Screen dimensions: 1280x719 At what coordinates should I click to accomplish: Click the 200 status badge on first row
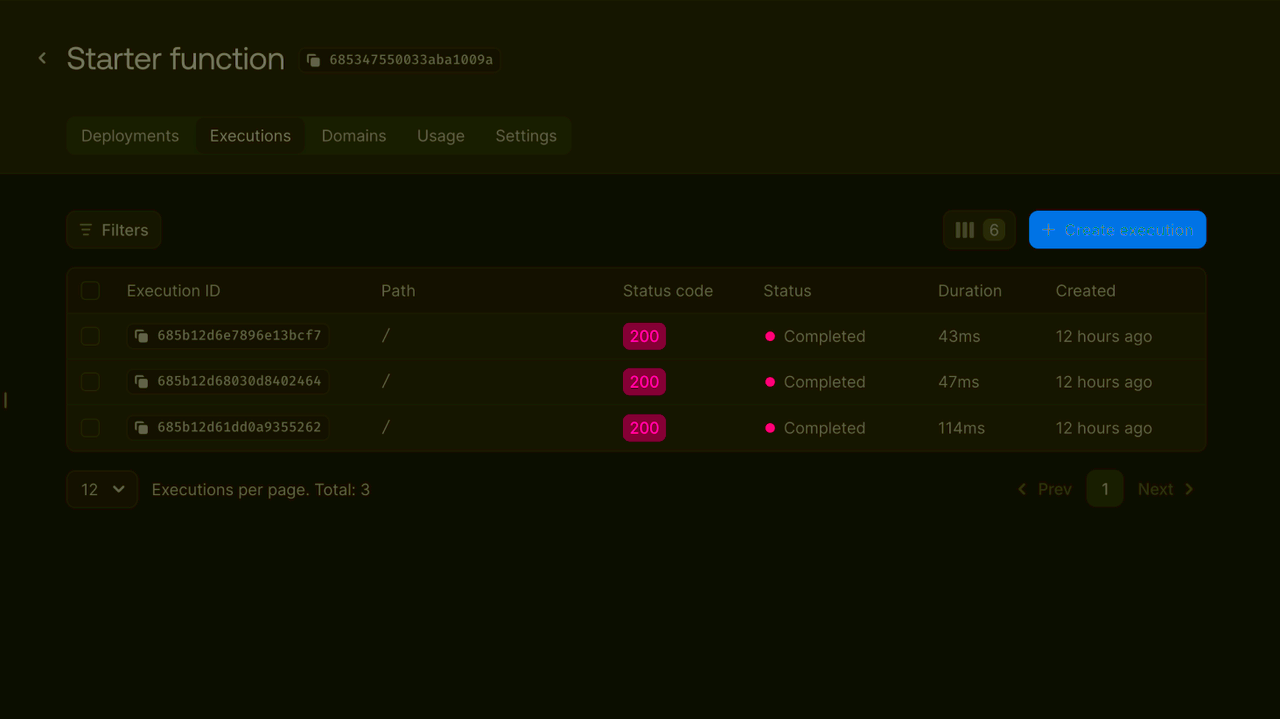click(x=644, y=336)
